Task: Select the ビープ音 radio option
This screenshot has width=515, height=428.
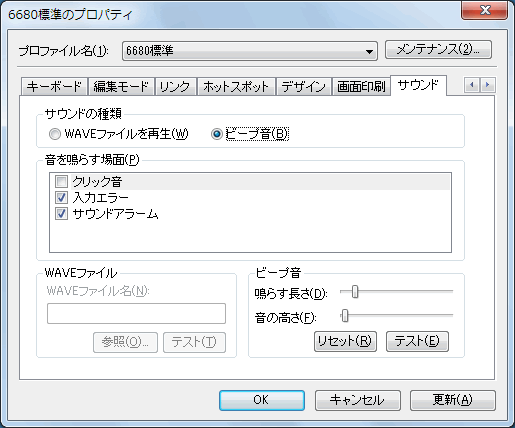Action: tap(217, 134)
